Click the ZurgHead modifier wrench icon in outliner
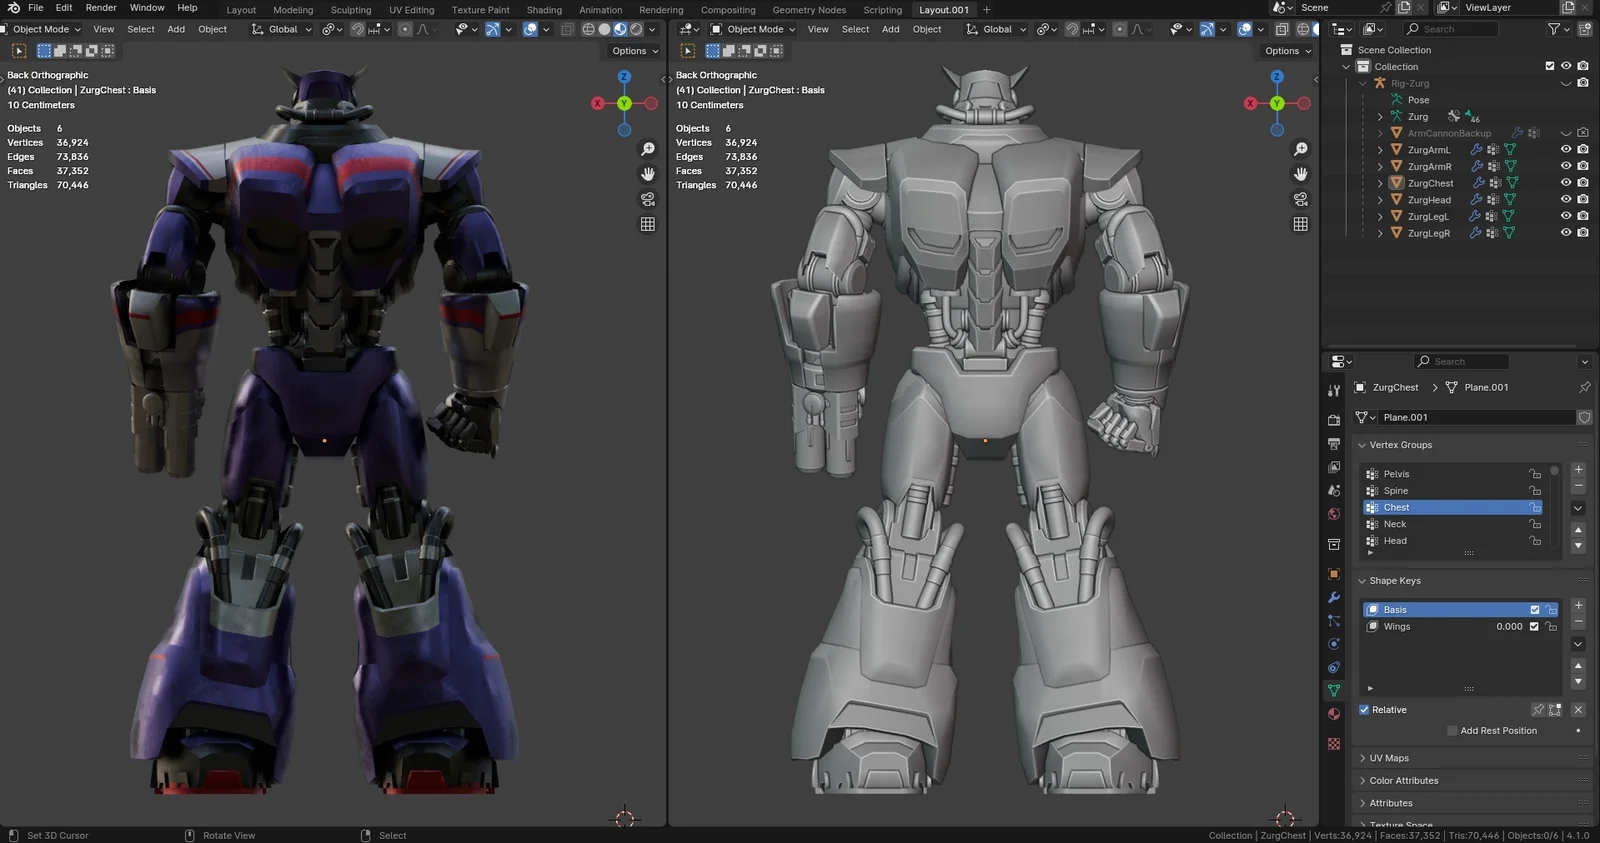 (1477, 200)
